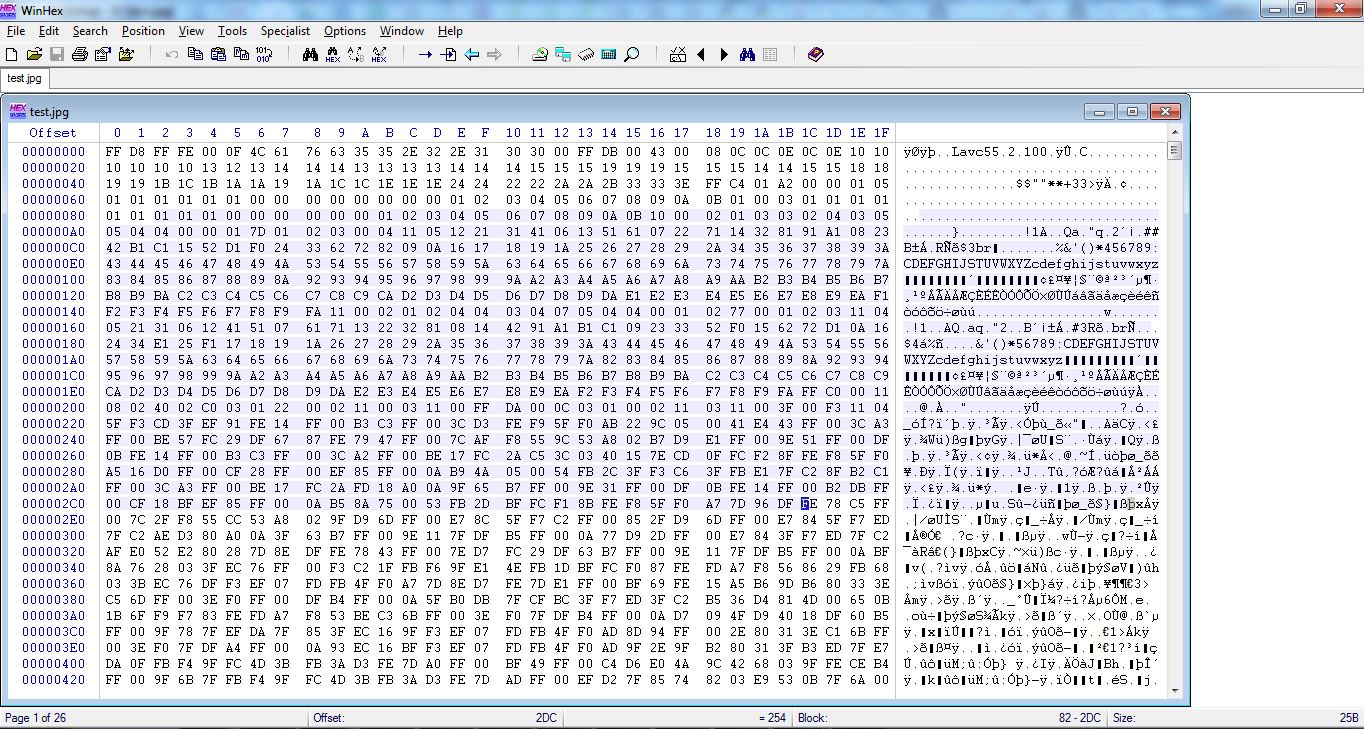Open the Options menu
Image resolution: width=1364 pixels, height=729 pixels.
[345, 31]
